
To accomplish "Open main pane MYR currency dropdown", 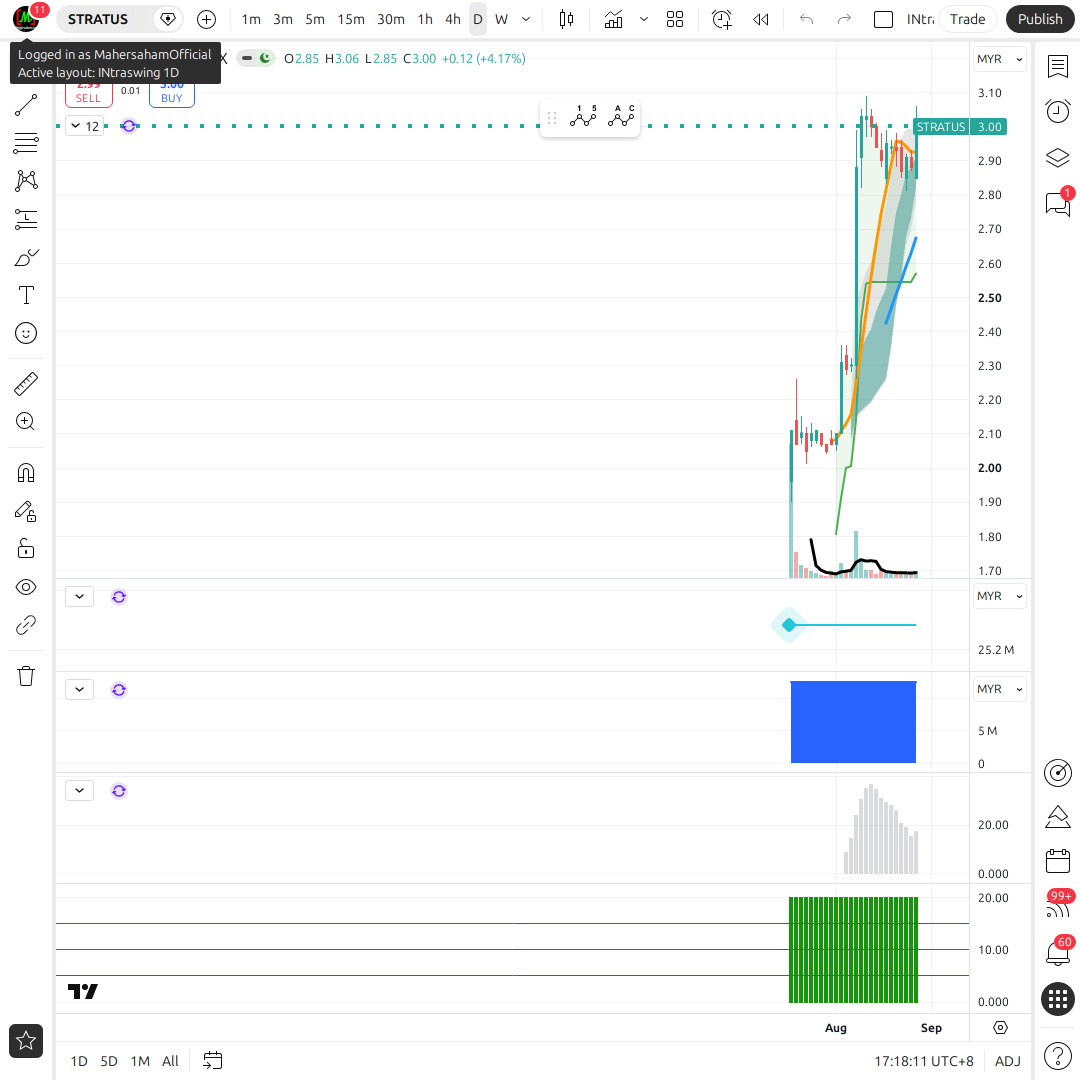I will [999, 59].
